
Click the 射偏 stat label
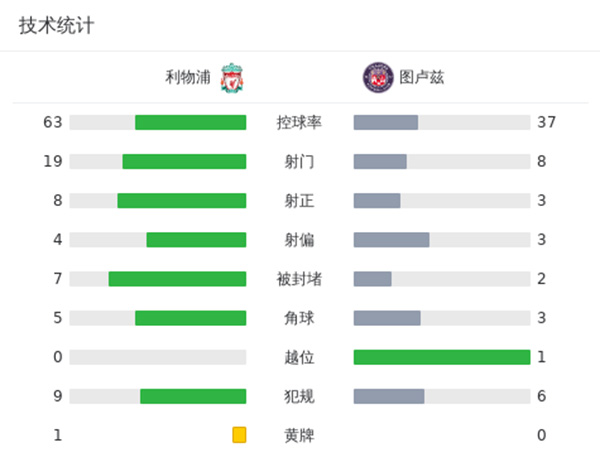pyautogui.click(x=299, y=240)
